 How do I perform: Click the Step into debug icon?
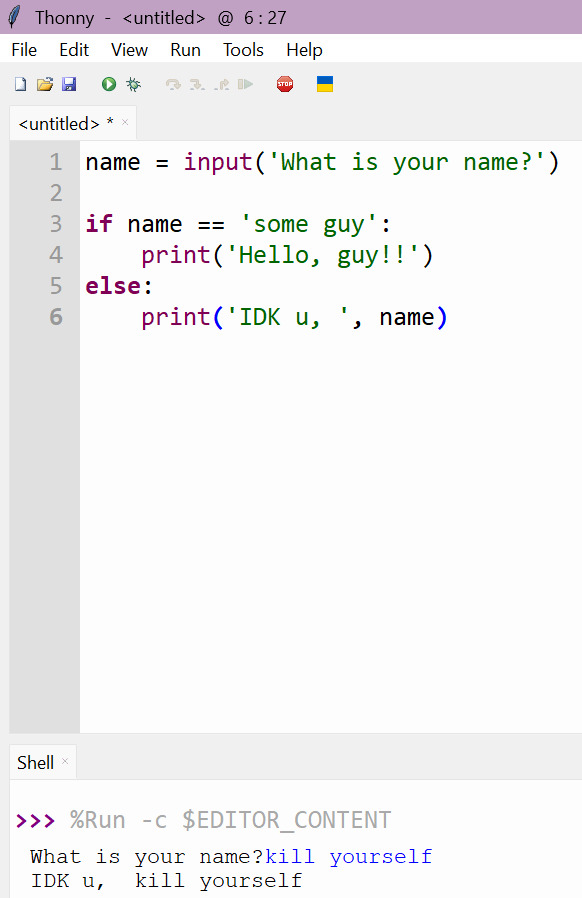tap(197, 85)
